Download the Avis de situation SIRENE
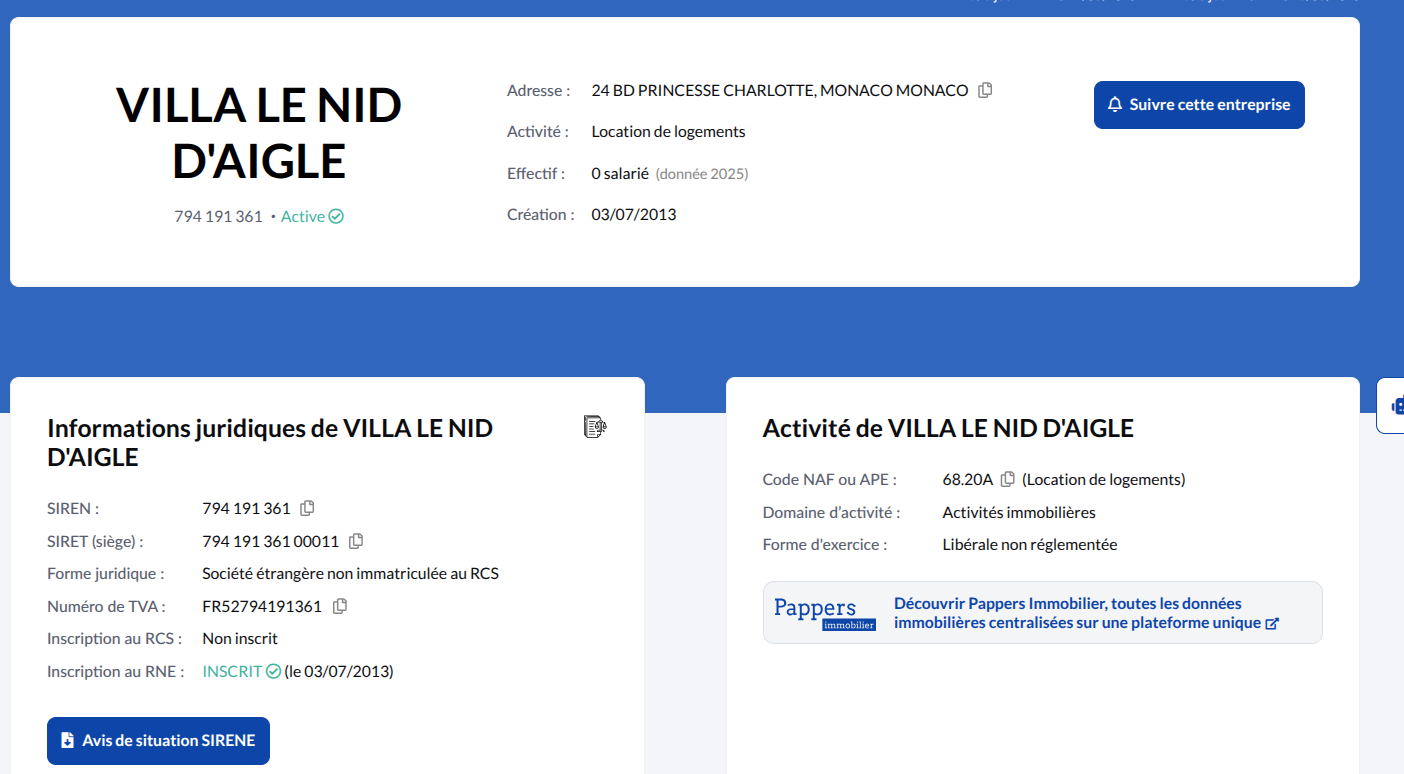 (x=158, y=741)
